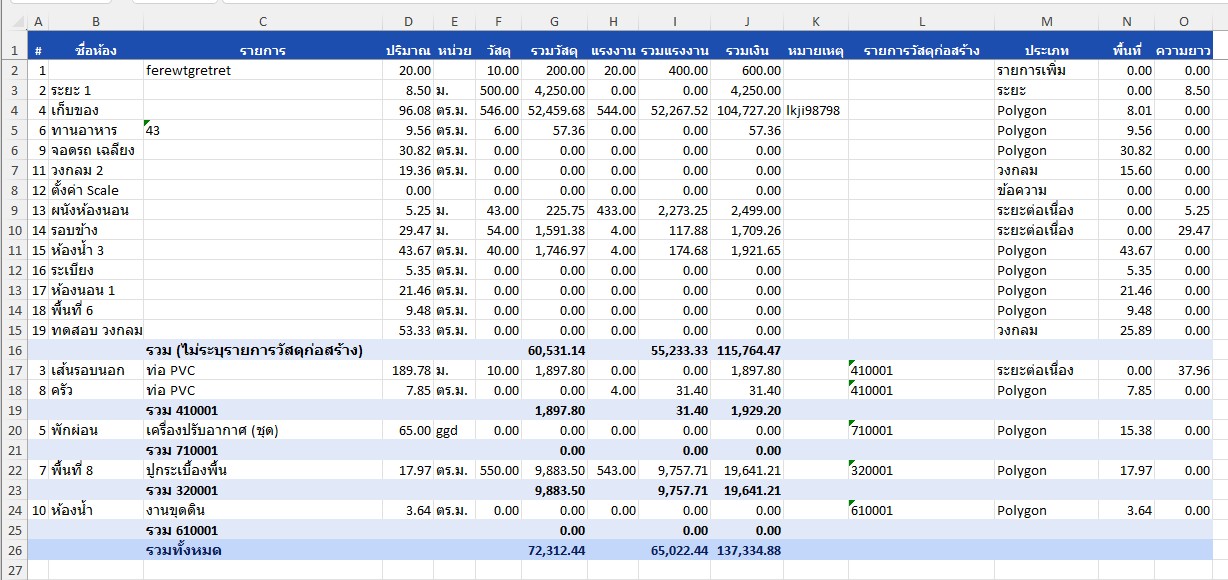Click the 'ตั้งค่า Scale' cell
Viewport: 1228px width, 580px height.
[x=96, y=190]
